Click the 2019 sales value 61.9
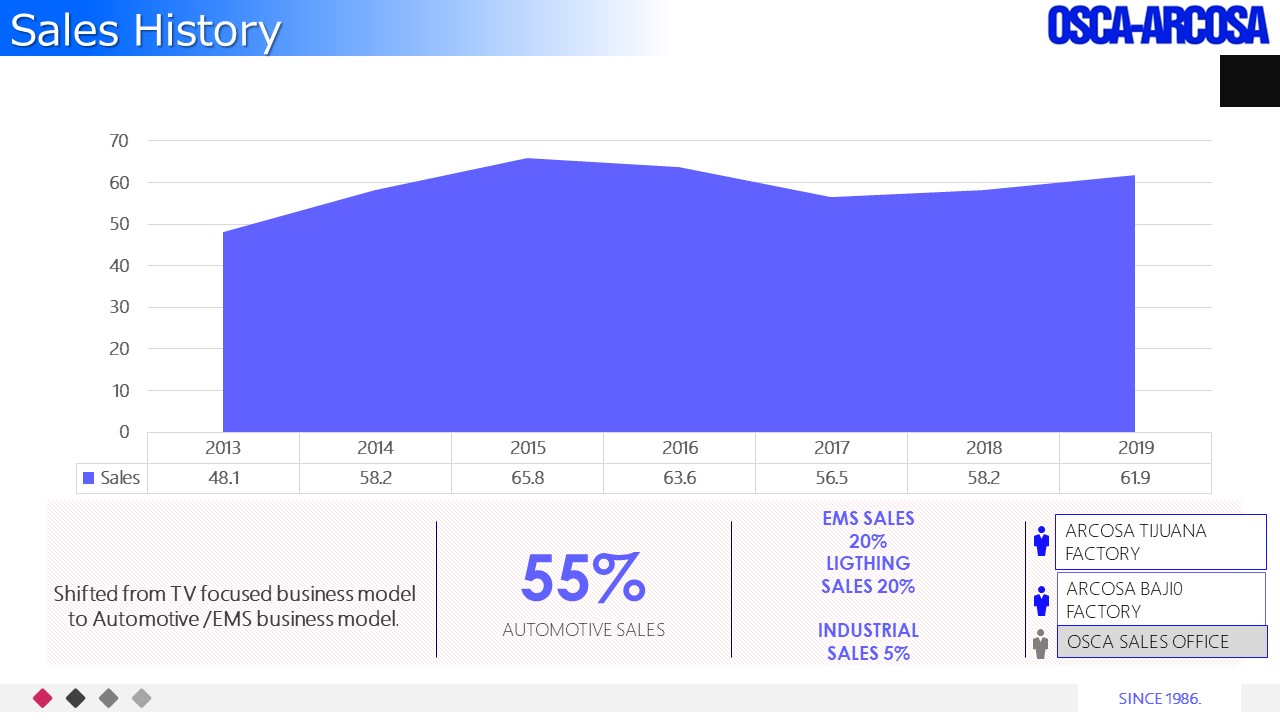Image resolution: width=1280 pixels, height=720 pixels. pos(1135,478)
